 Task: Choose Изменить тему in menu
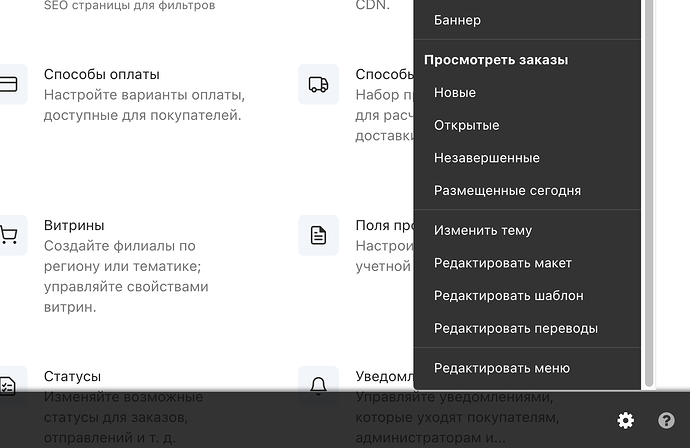click(x=527, y=231)
